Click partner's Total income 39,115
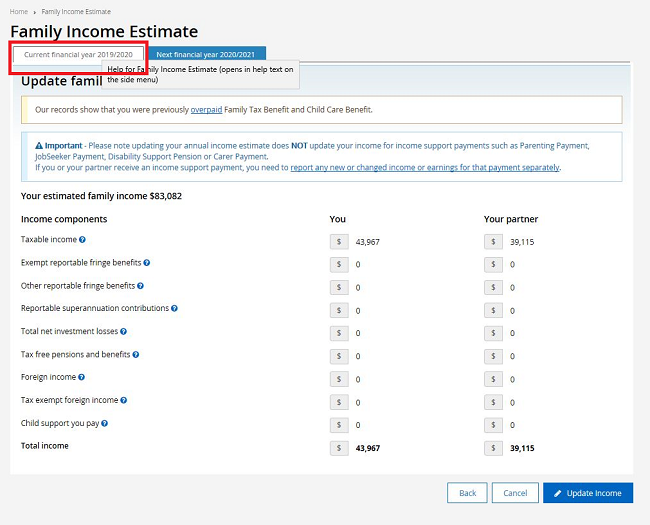The image size is (650, 525). 522,448
